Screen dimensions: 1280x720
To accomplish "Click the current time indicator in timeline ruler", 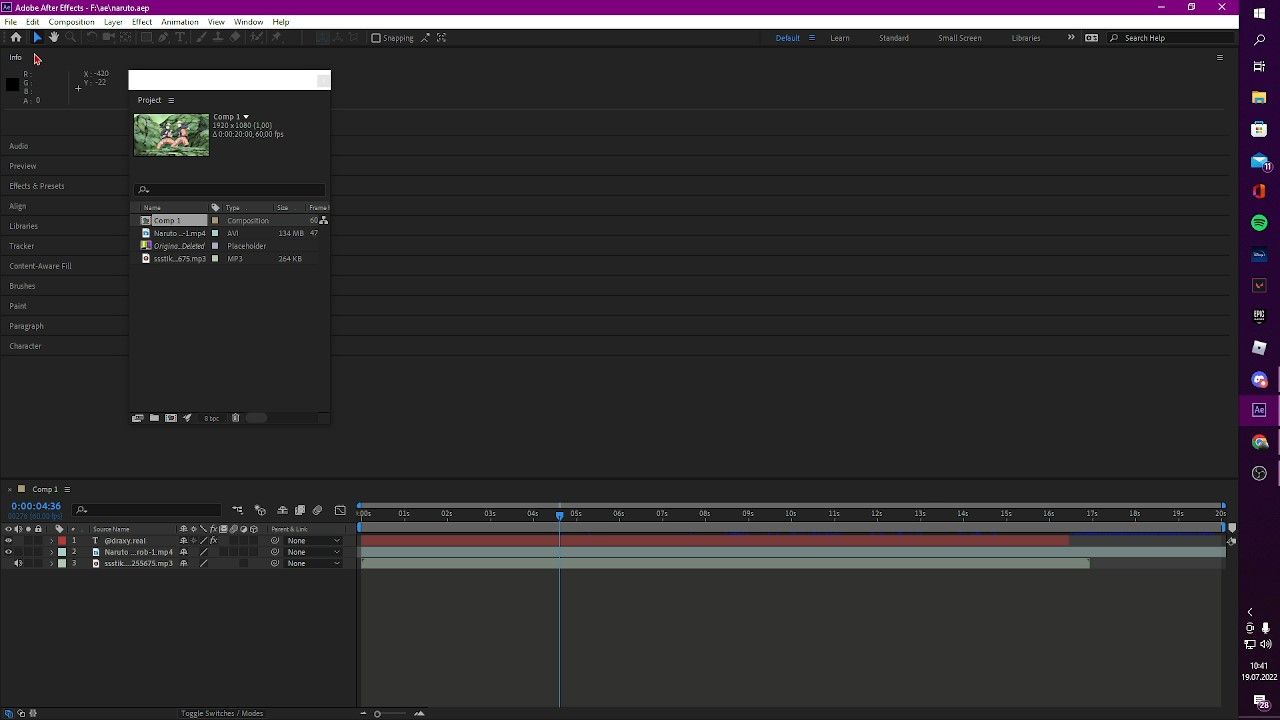I will pyautogui.click(x=560, y=514).
